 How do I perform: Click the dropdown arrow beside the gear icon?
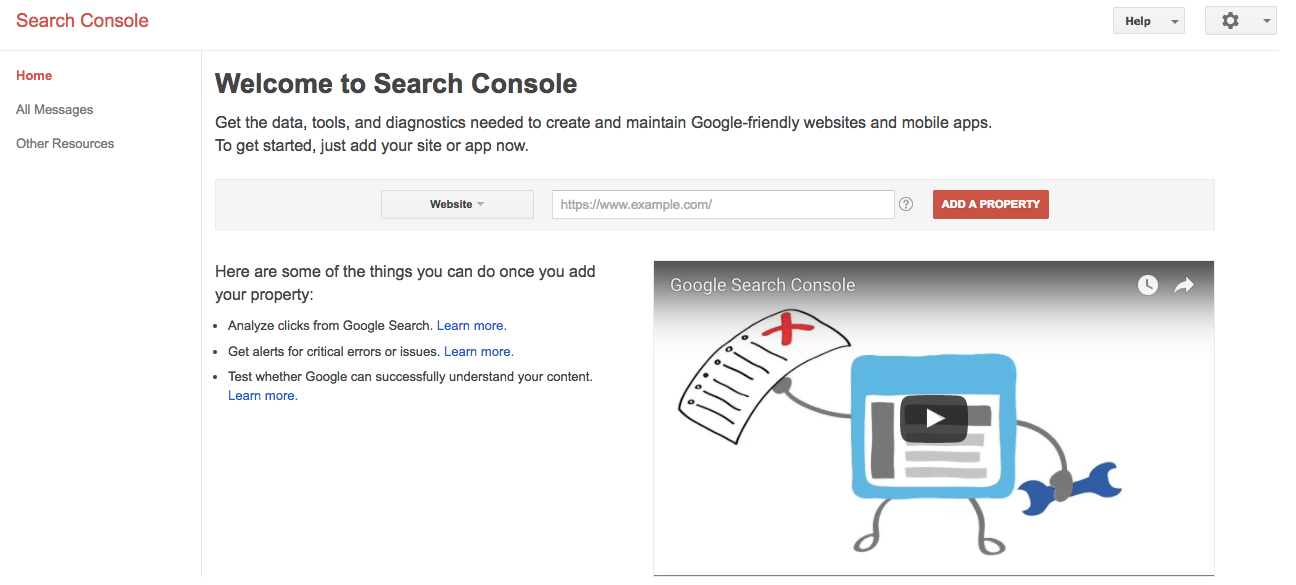coord(1267,21)
